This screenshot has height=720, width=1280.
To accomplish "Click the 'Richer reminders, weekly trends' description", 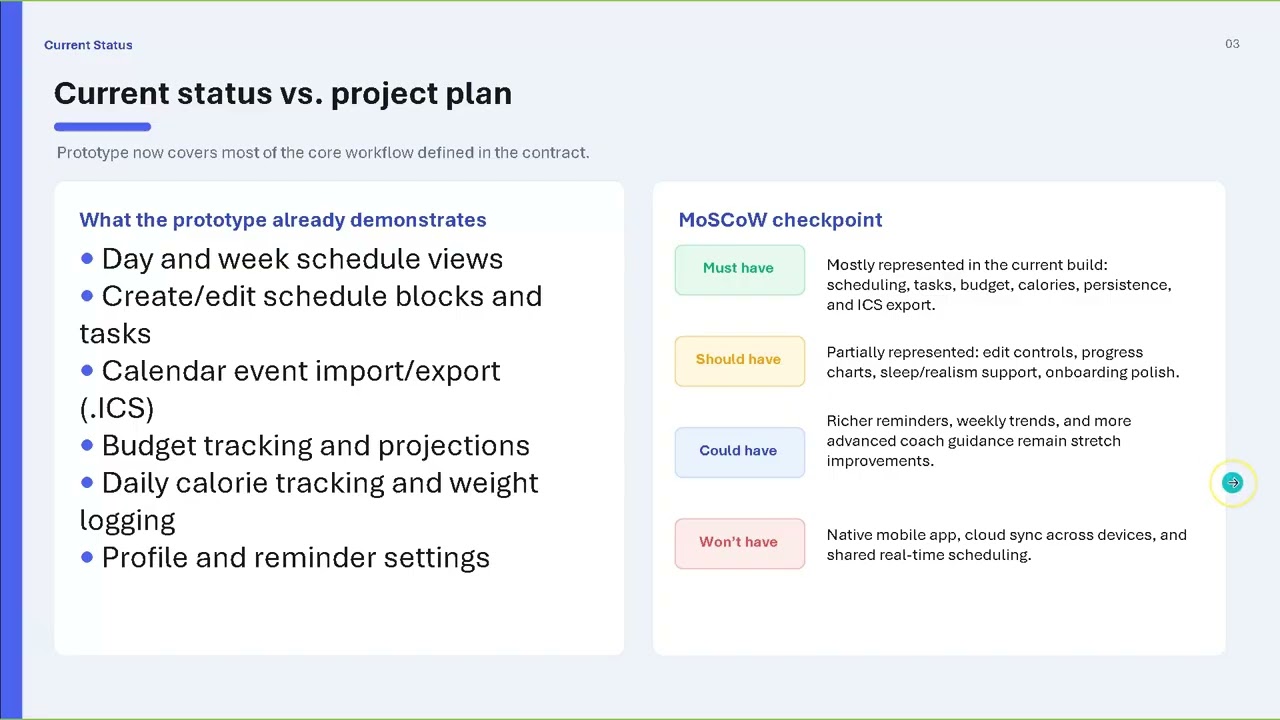I will 978,441.
